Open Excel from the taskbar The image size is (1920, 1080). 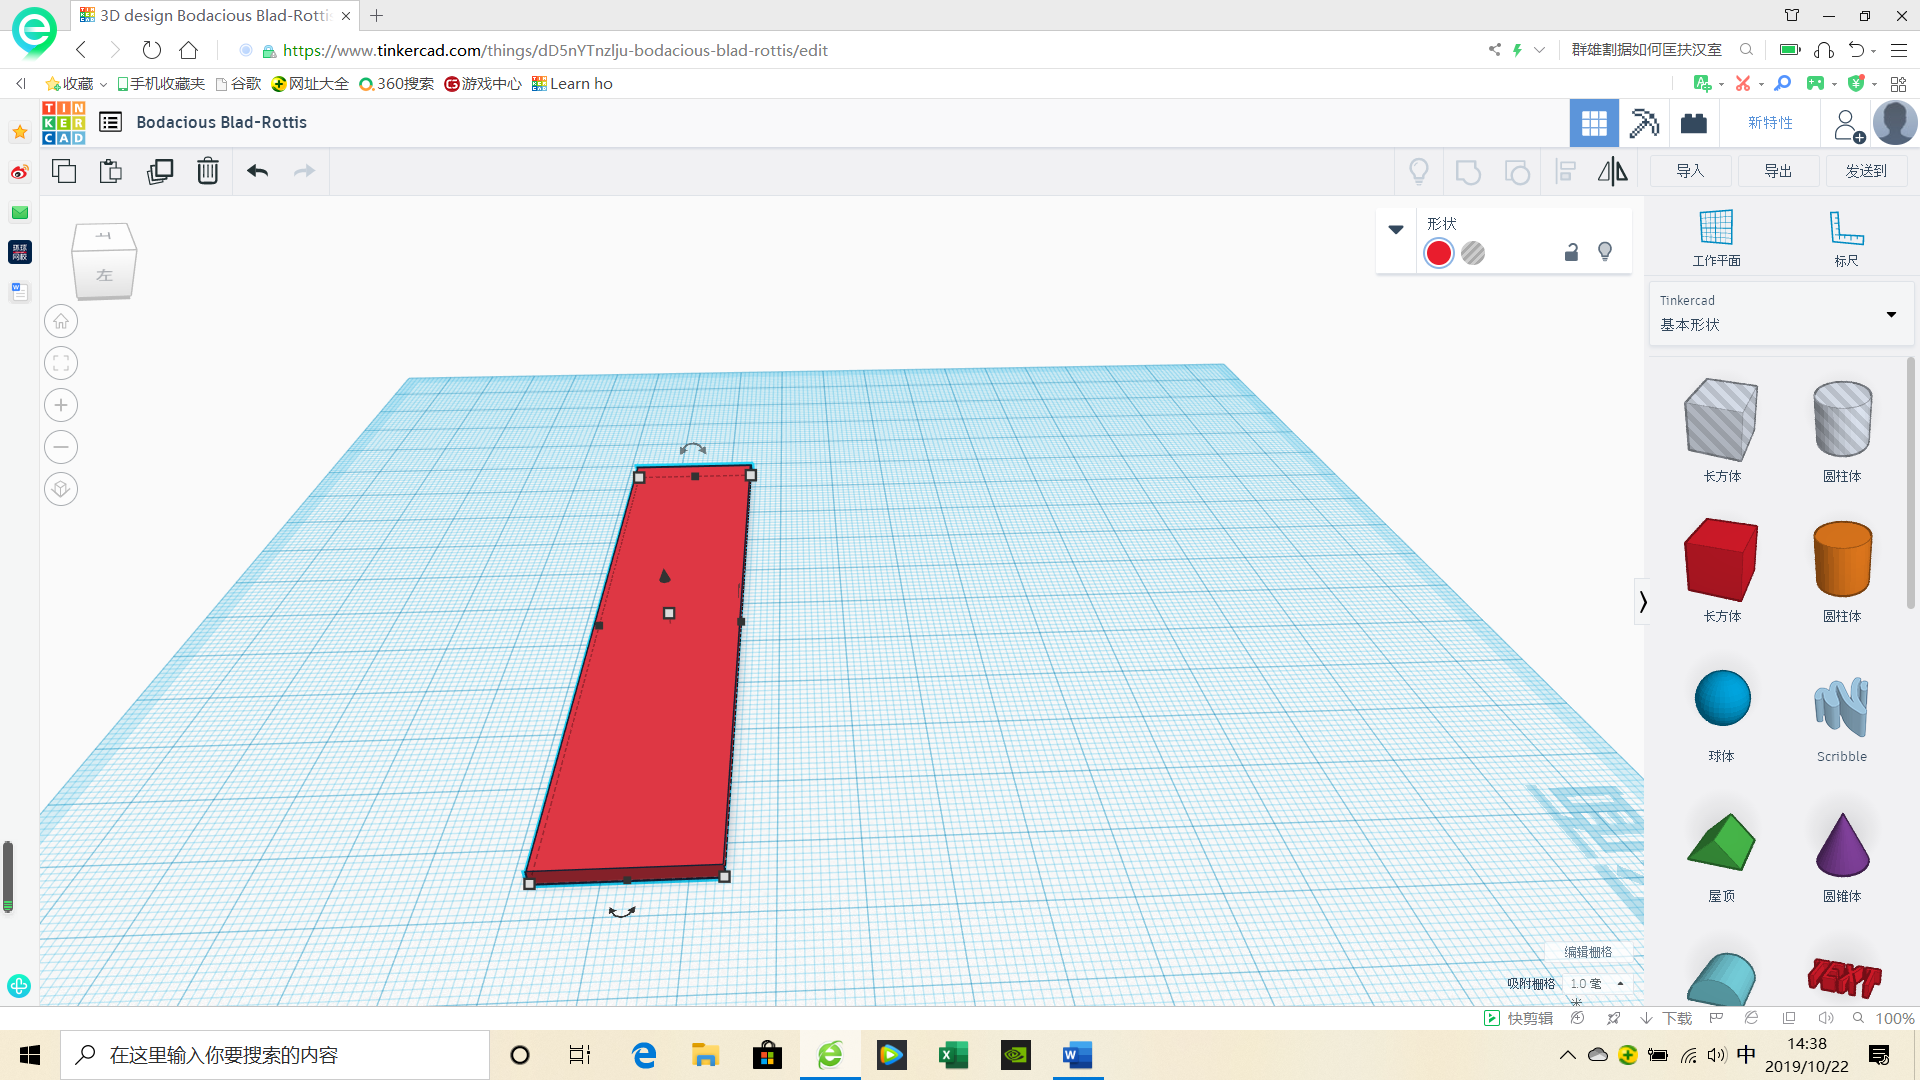tap(953, 1055)
